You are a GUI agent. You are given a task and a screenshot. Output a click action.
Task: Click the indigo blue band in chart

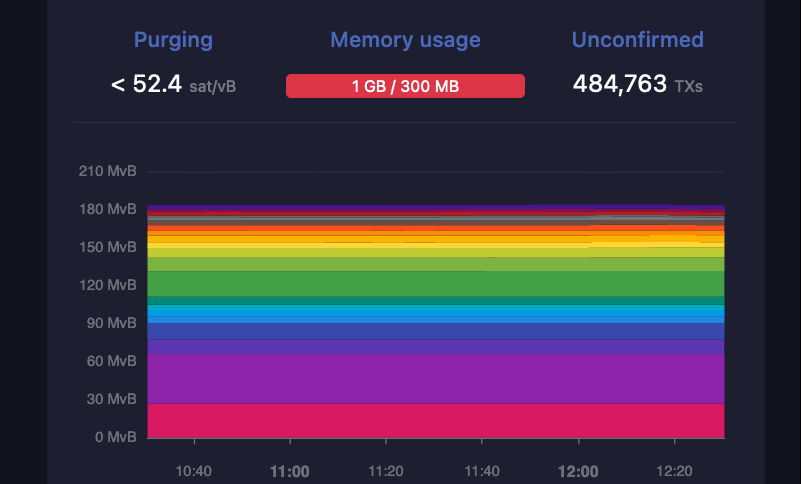(x=435, y=331)
